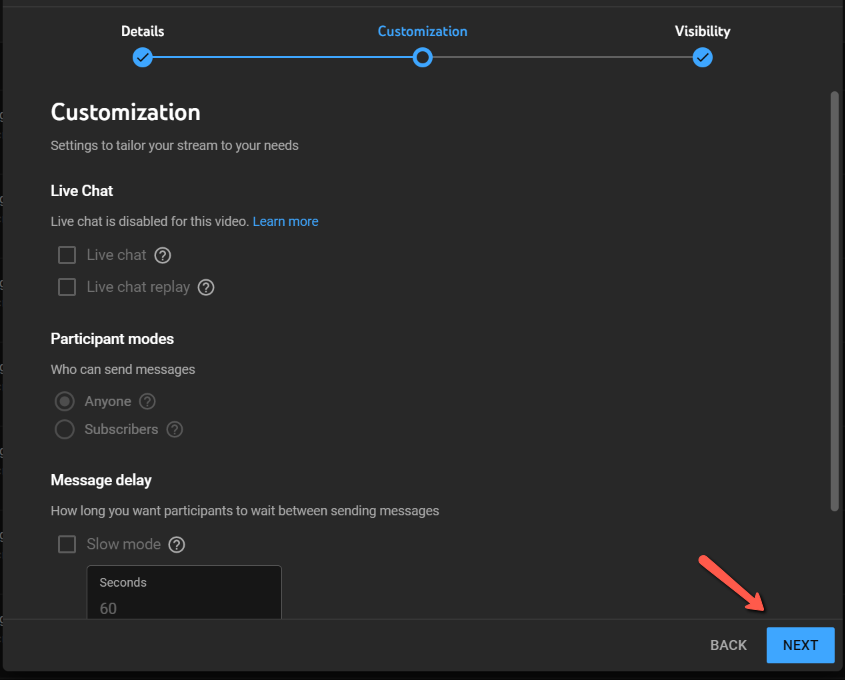Select the Subscribers radio button
Viewport: 845px width, 680px height.
click(65, 429)
